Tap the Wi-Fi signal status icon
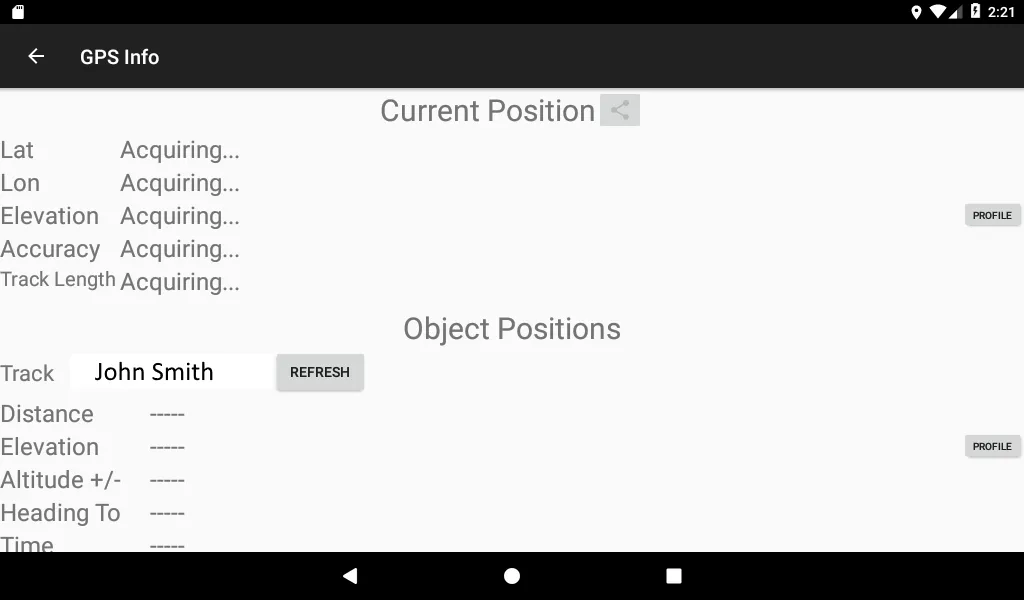This screenshot has height=600, width=1024. click(938, 12)
